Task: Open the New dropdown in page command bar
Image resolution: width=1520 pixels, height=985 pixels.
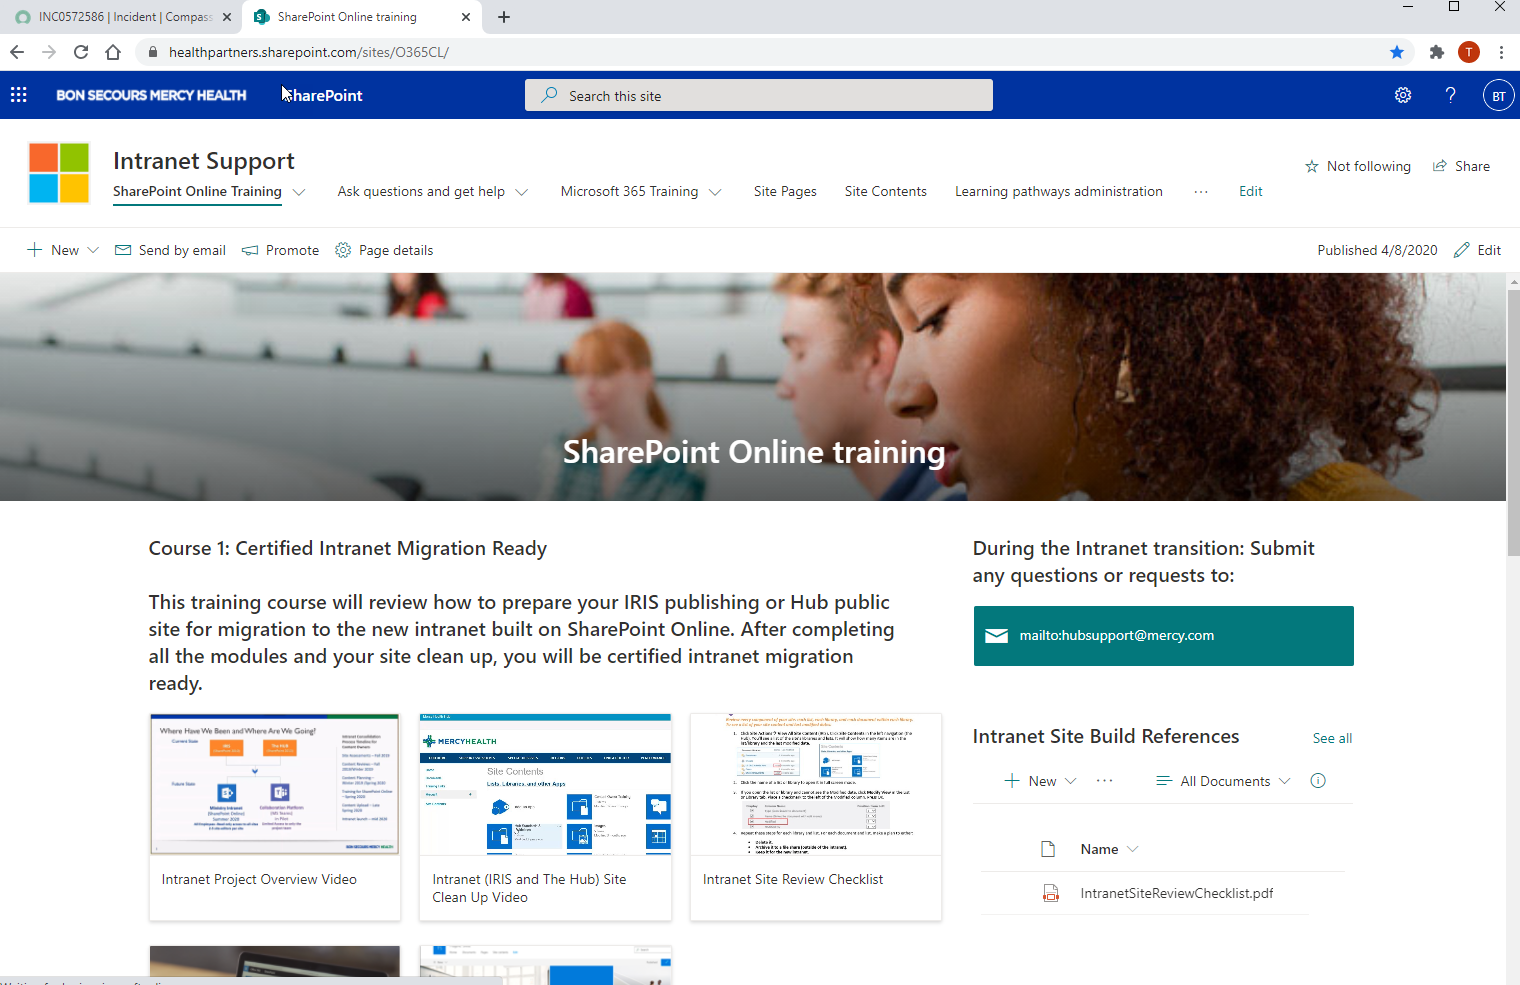Action: click(63, 250)
